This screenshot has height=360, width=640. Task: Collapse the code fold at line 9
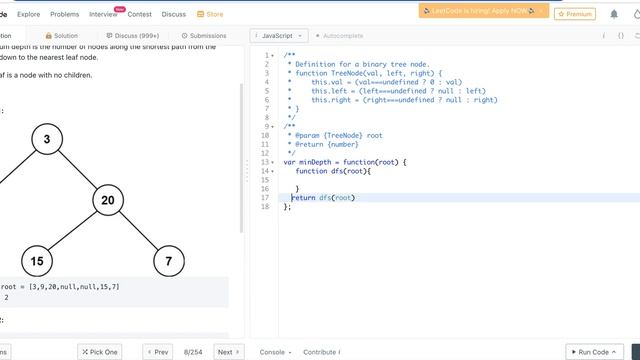coord(273,127)
